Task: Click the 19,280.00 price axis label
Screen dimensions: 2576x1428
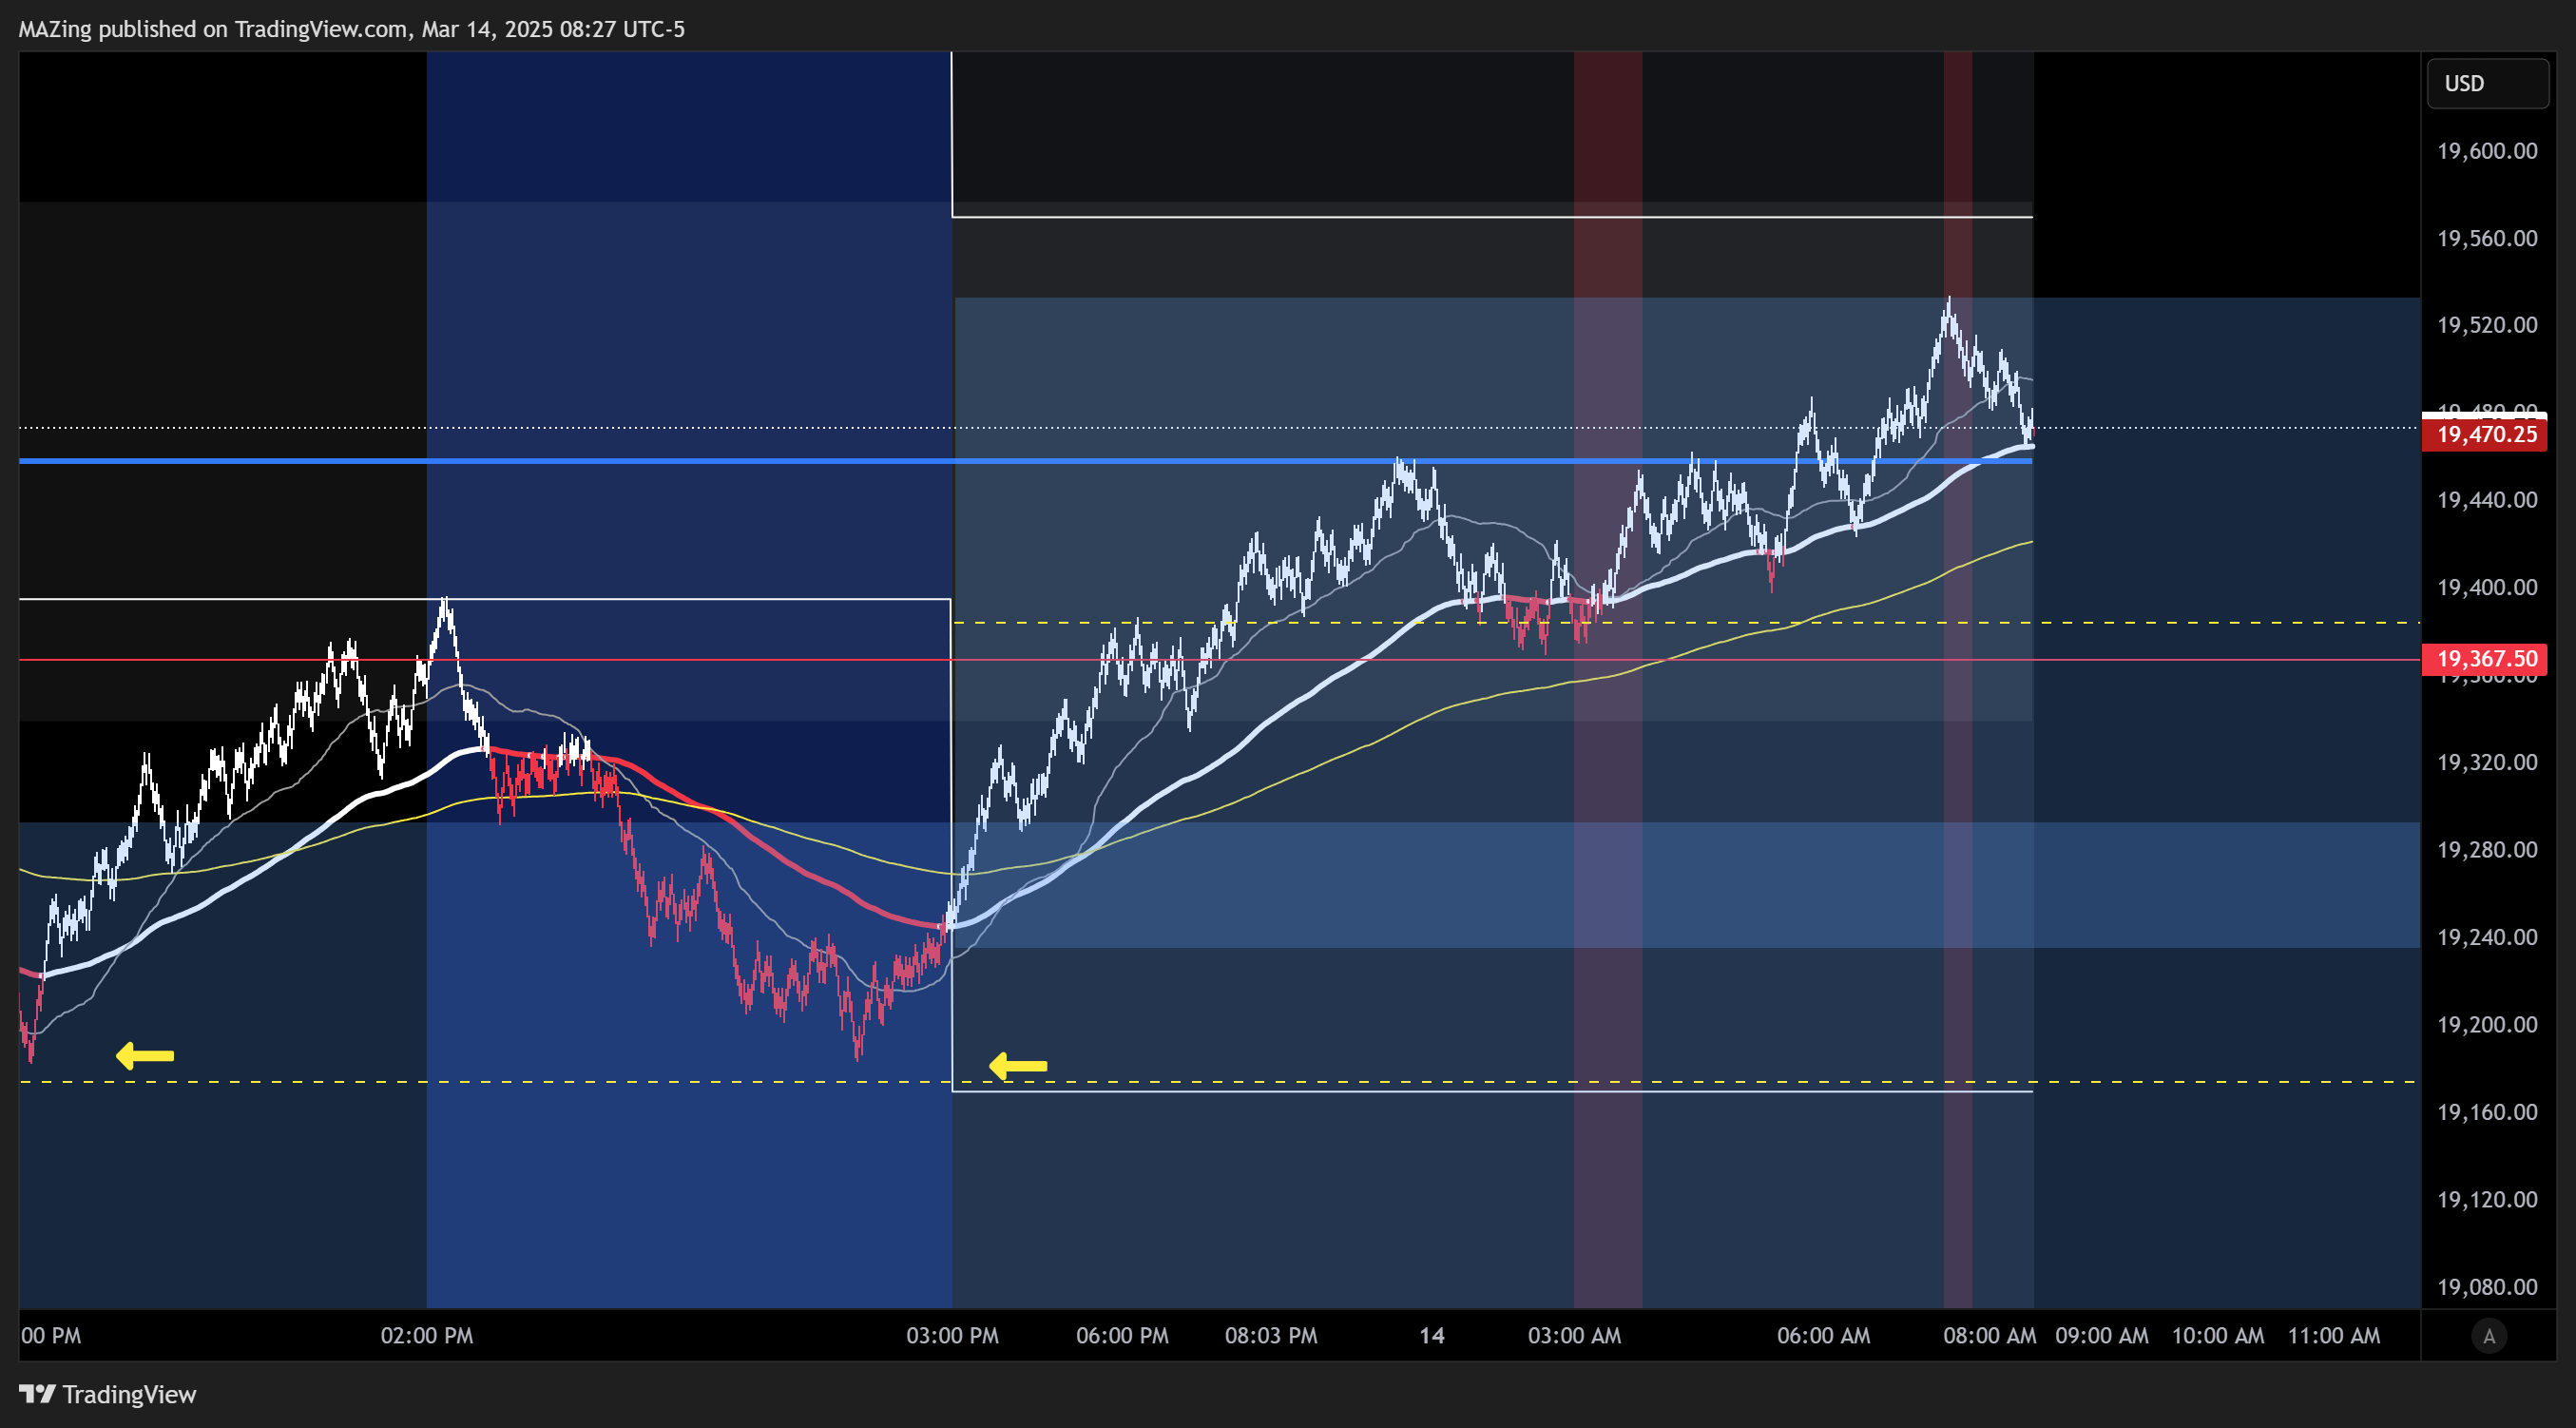Action: tap(2487, 850)
